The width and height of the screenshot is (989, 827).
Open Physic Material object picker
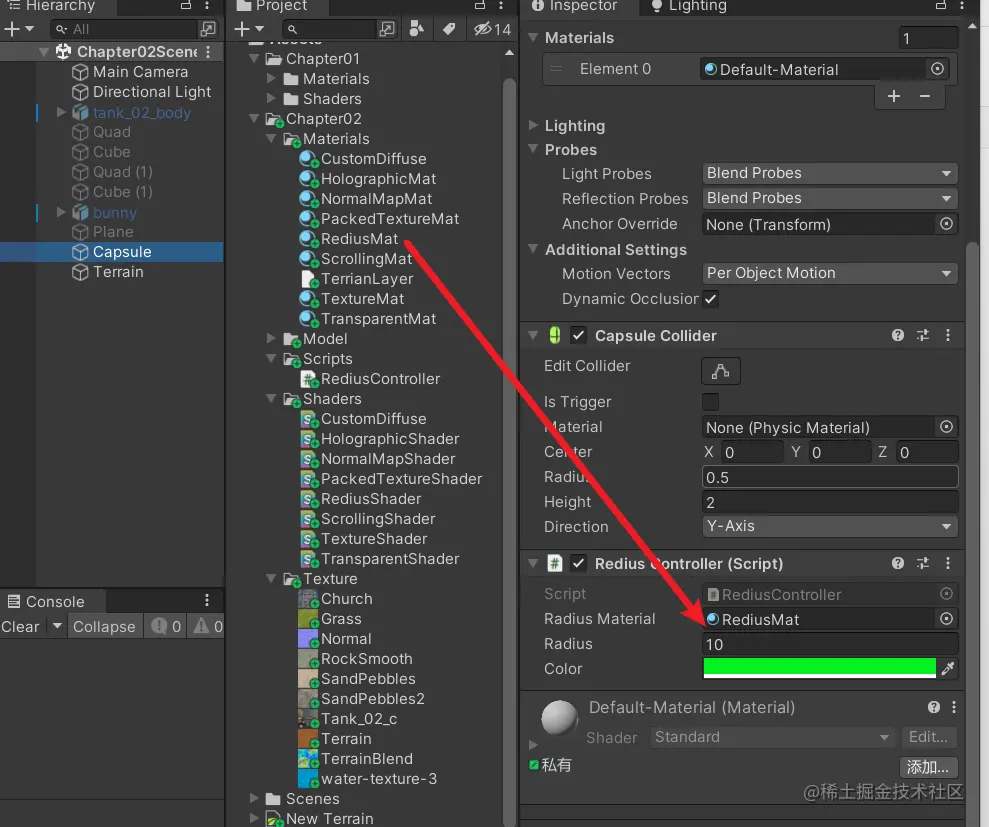point(946,427)
